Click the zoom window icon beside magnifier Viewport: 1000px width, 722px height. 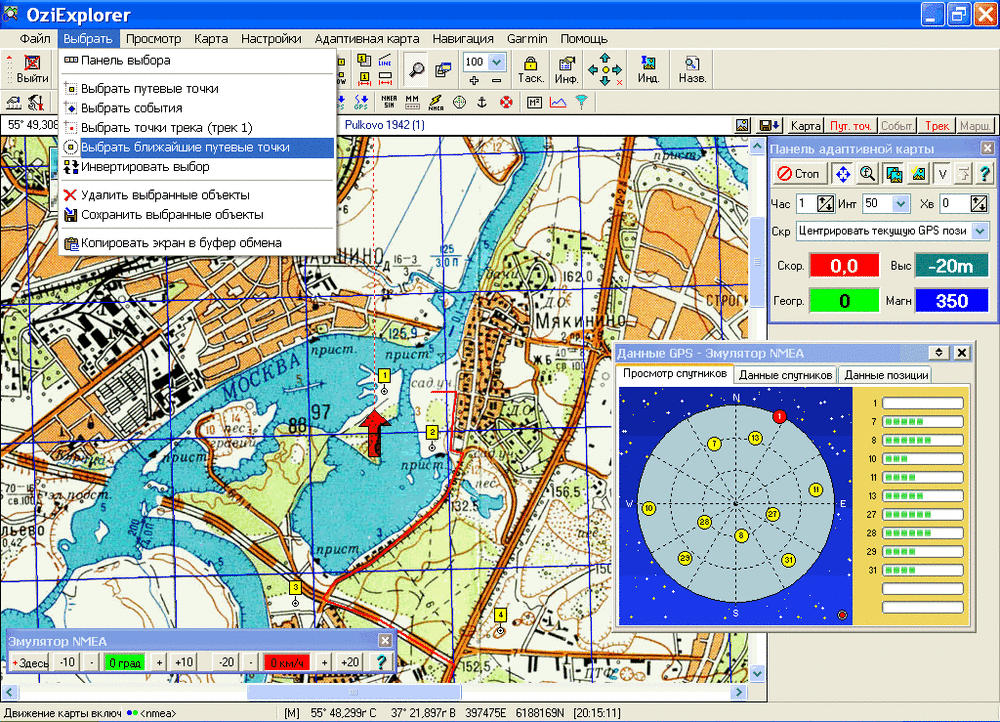(443, 69)
